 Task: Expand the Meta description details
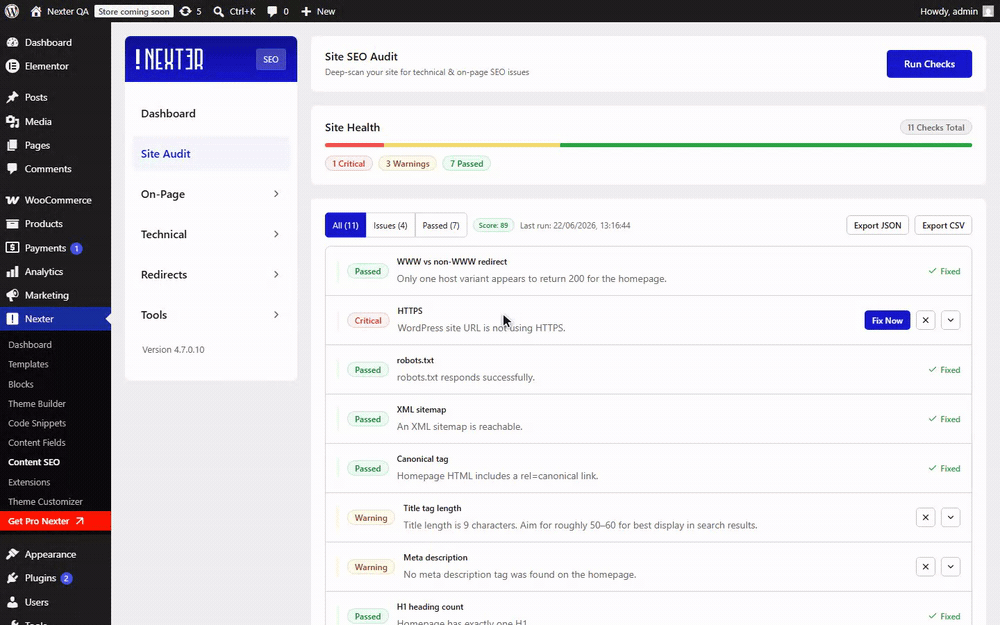tap(950, 566)
